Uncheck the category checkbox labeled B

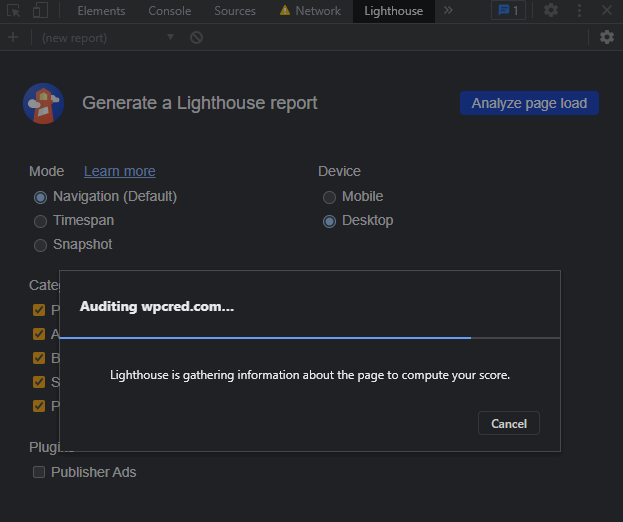click(x=39, y=358)
